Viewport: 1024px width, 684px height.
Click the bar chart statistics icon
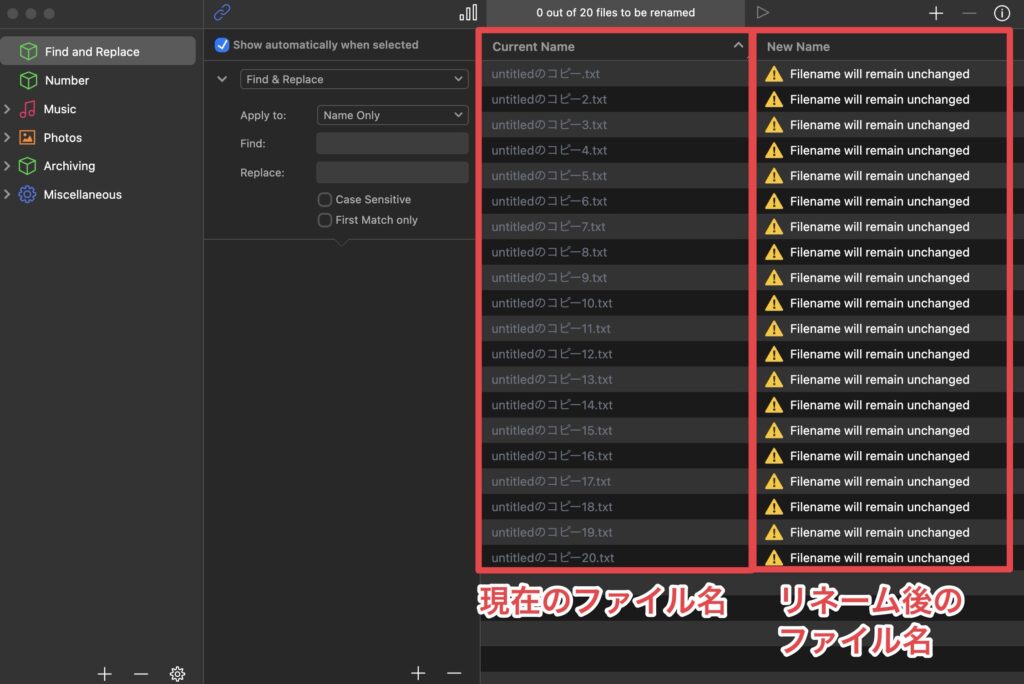pyautogui.click(x=468, y=13)
